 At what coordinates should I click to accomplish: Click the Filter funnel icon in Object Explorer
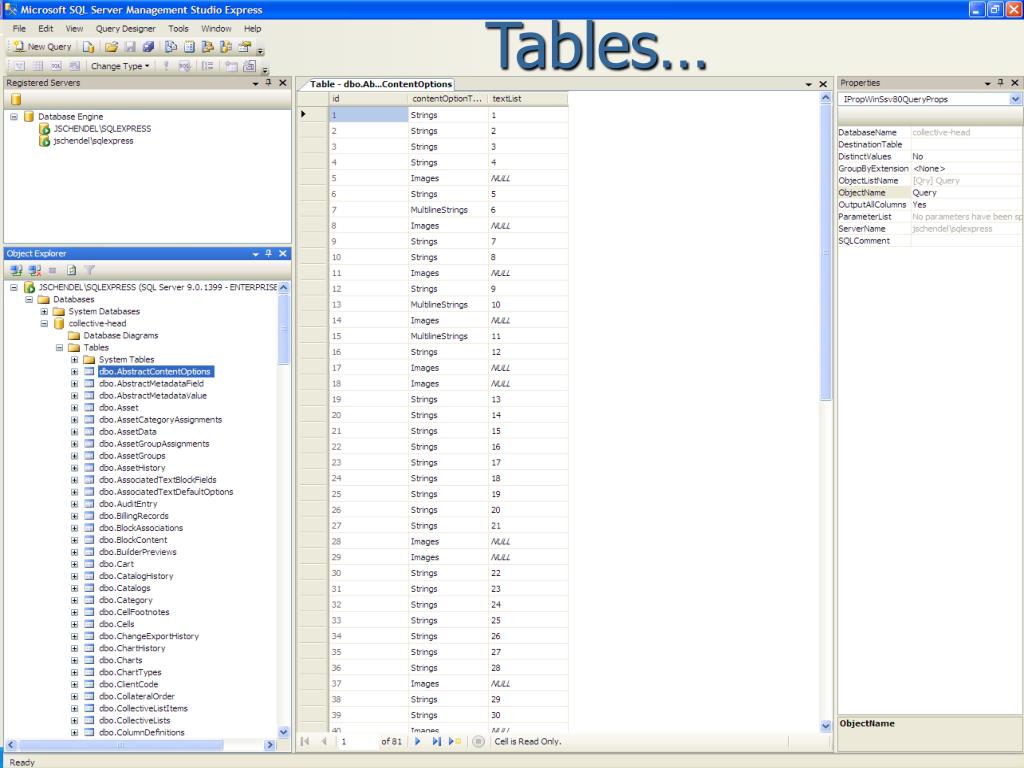89,270
